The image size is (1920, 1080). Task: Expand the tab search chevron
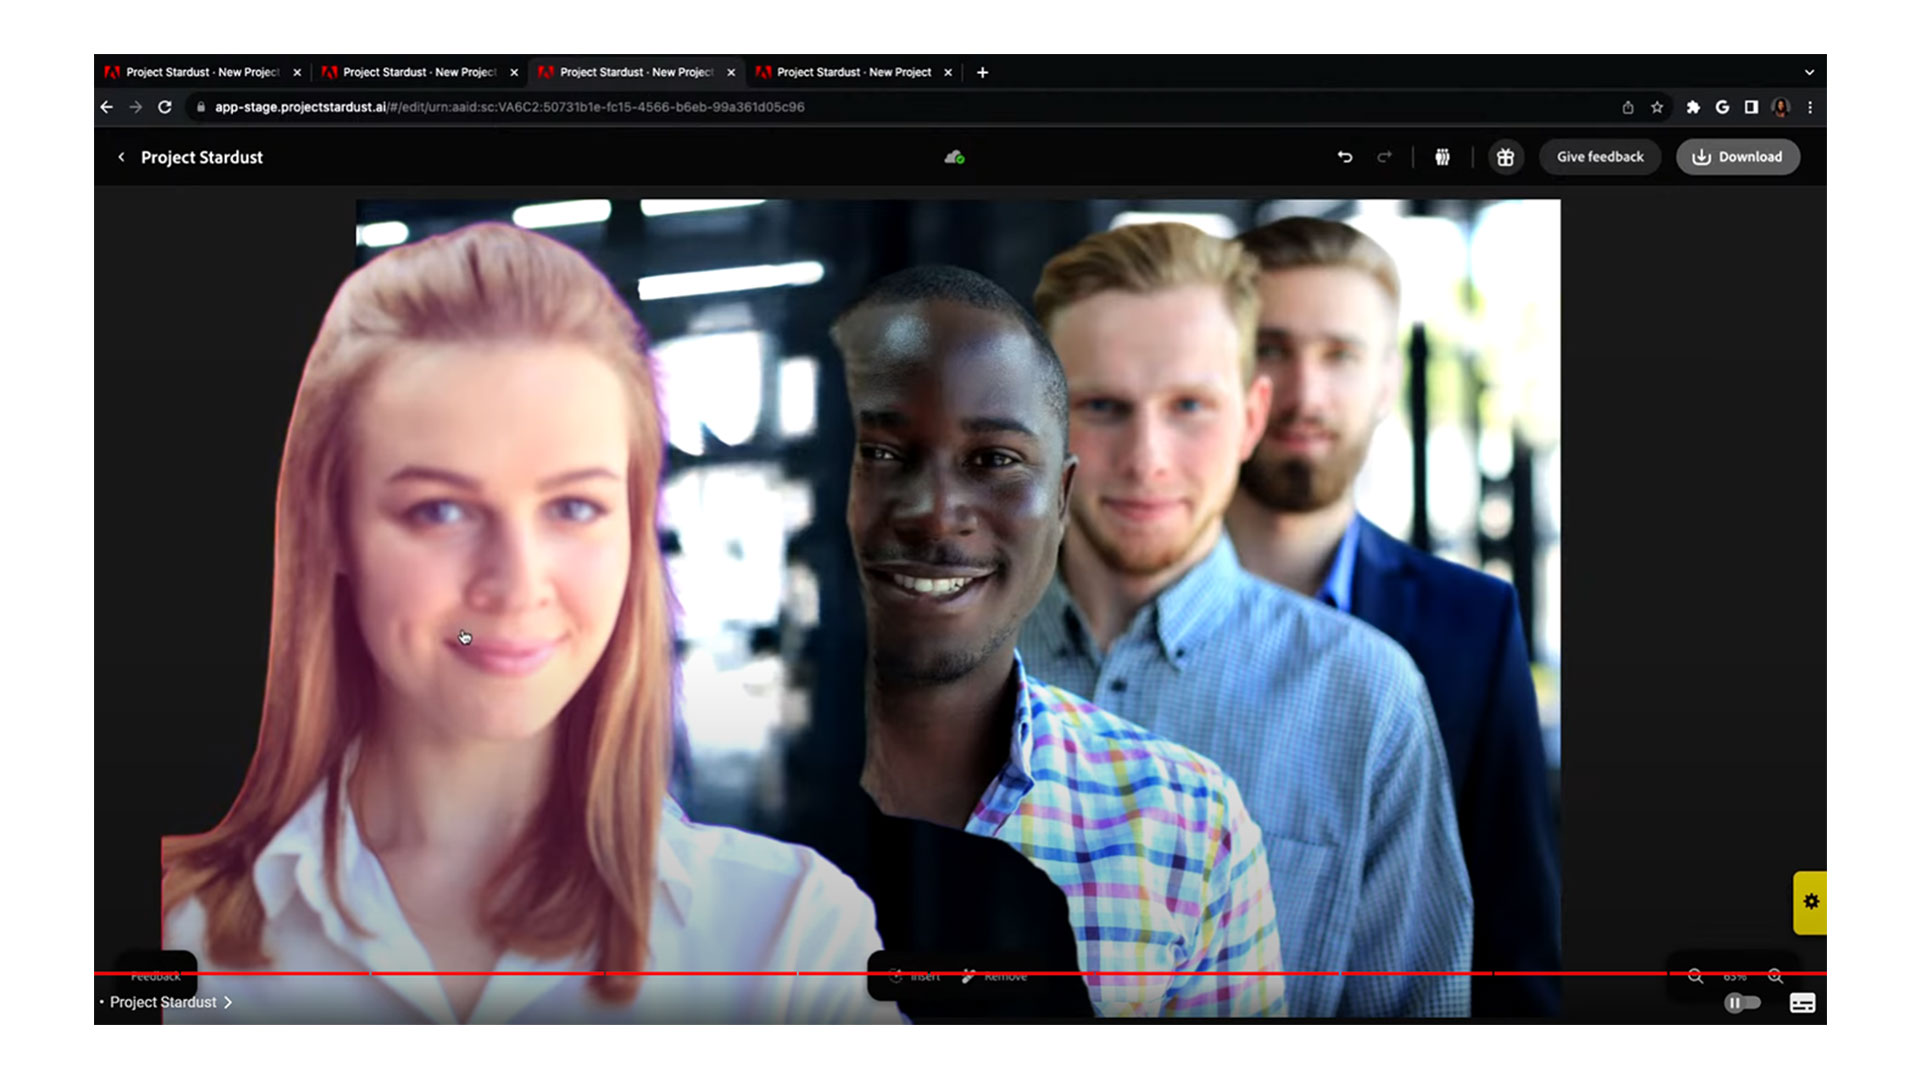1809,72
